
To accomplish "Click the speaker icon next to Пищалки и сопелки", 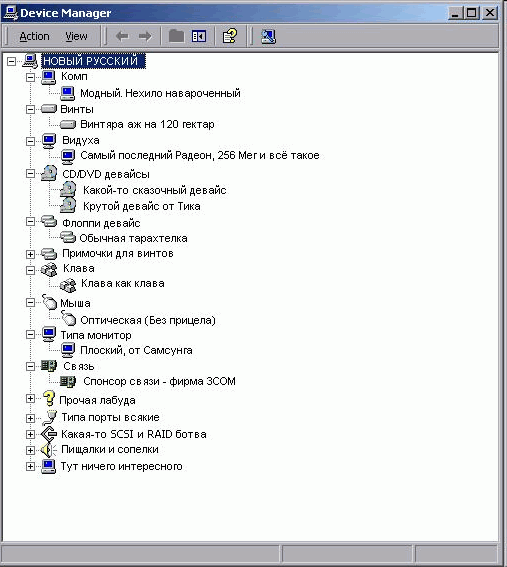I will [x=48, y=450].
